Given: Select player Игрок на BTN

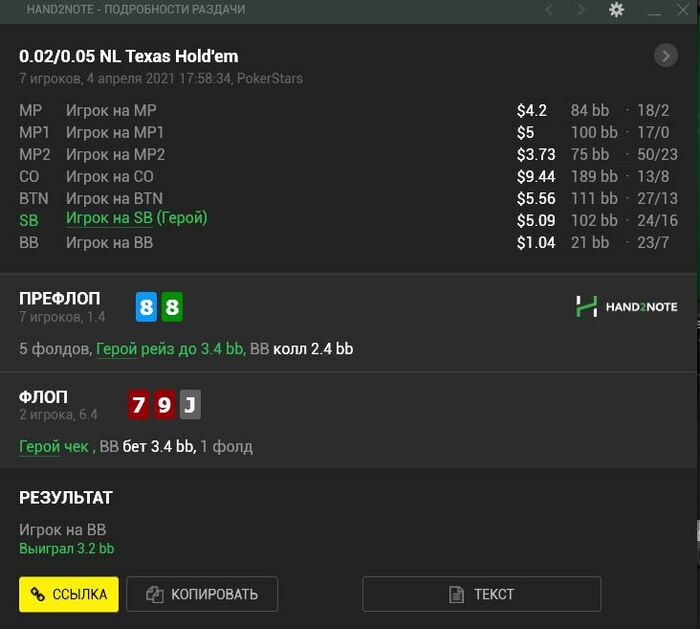Looking at the screenshot, I should (x=114, y=198).
